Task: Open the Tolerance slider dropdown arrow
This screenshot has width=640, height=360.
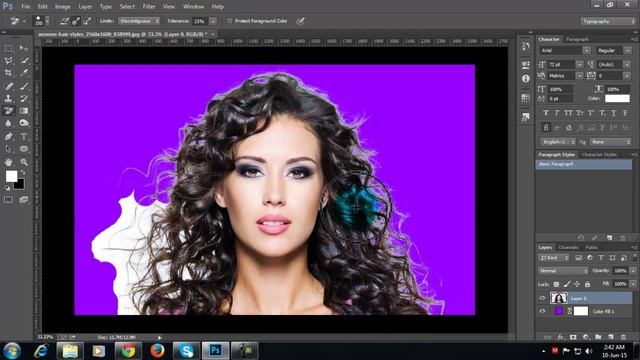Action: [x=213, y=21]
